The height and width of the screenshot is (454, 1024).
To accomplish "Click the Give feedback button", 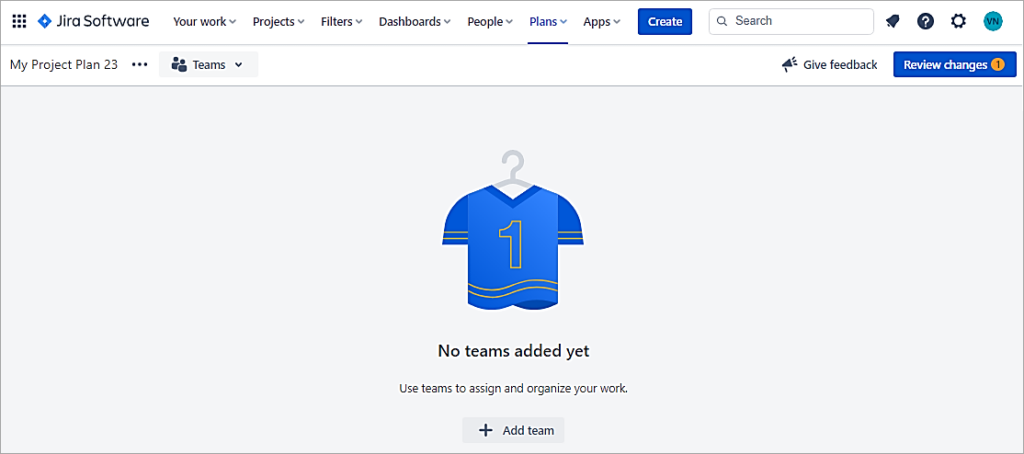I will click(829, 65).
